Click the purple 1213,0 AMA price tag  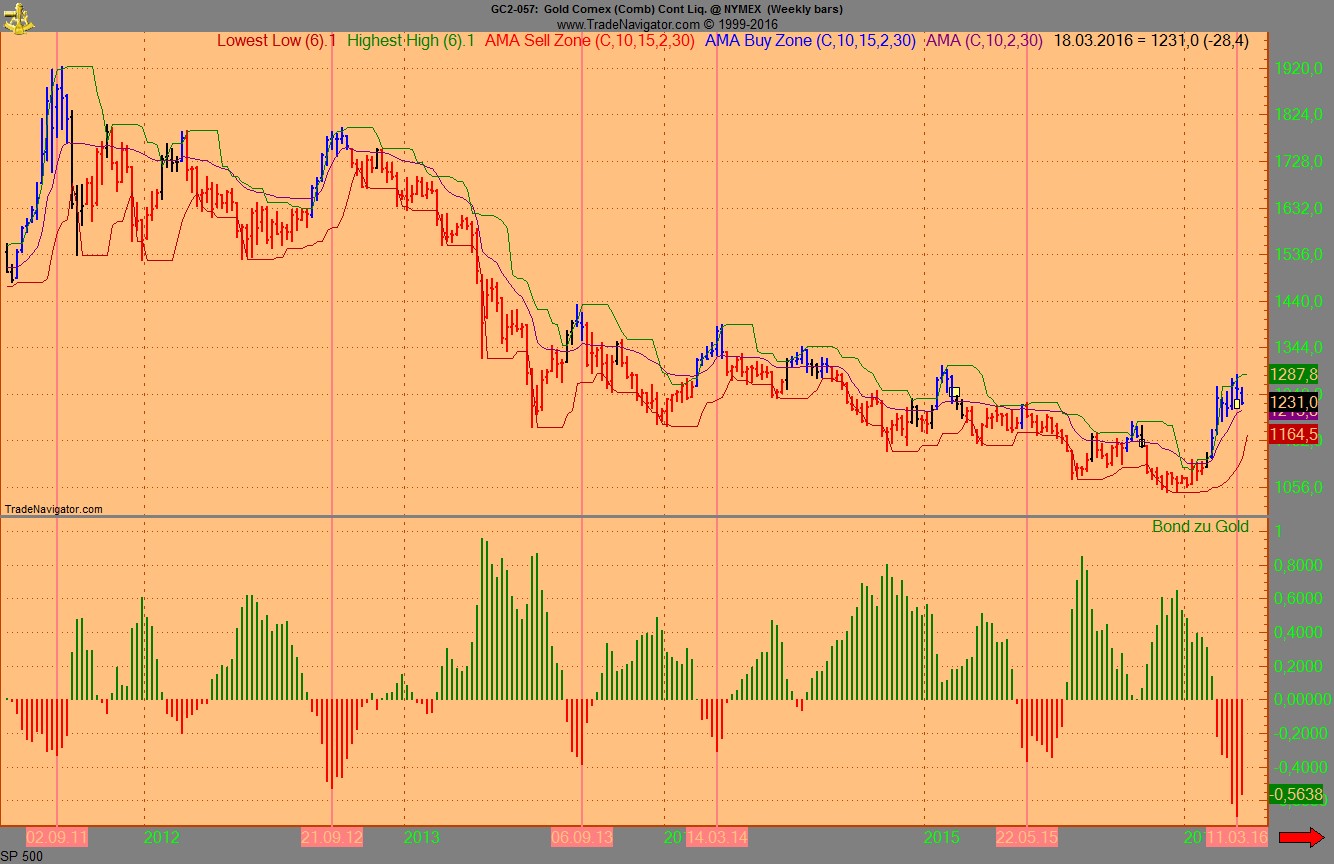click(x=1293, y=415)
